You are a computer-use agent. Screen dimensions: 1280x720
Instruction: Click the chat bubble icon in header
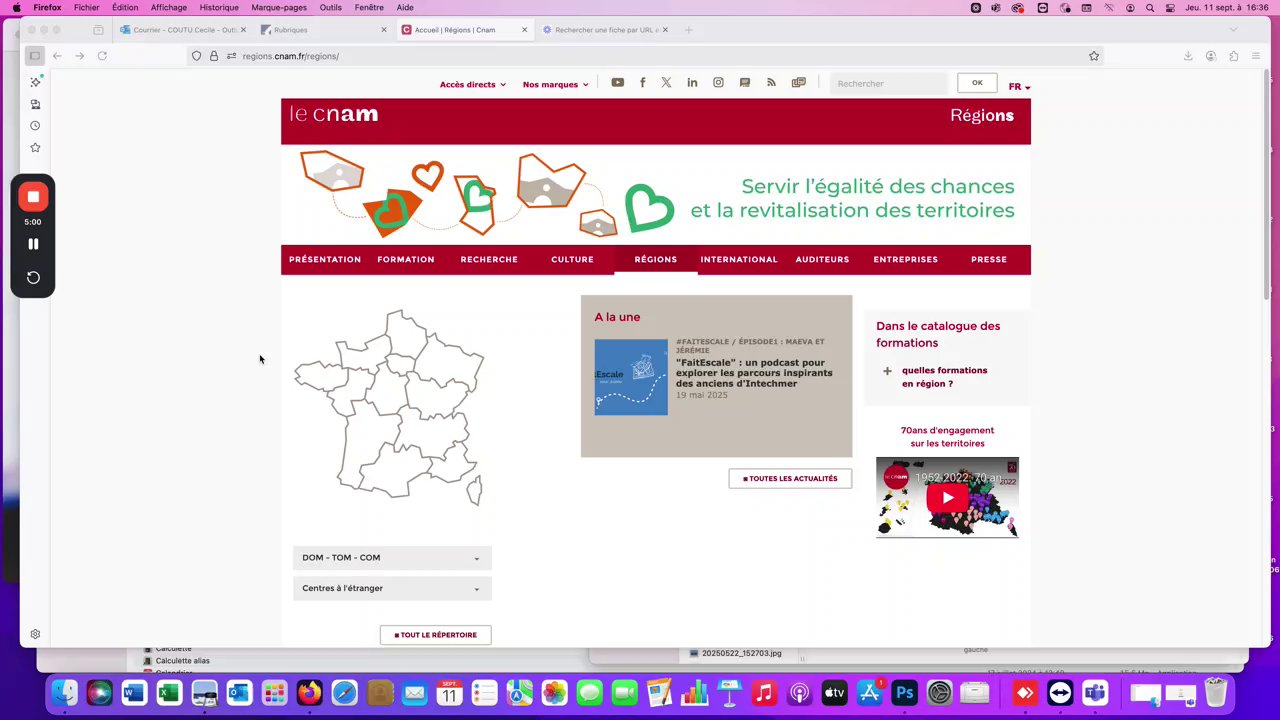tap(745, 83)
